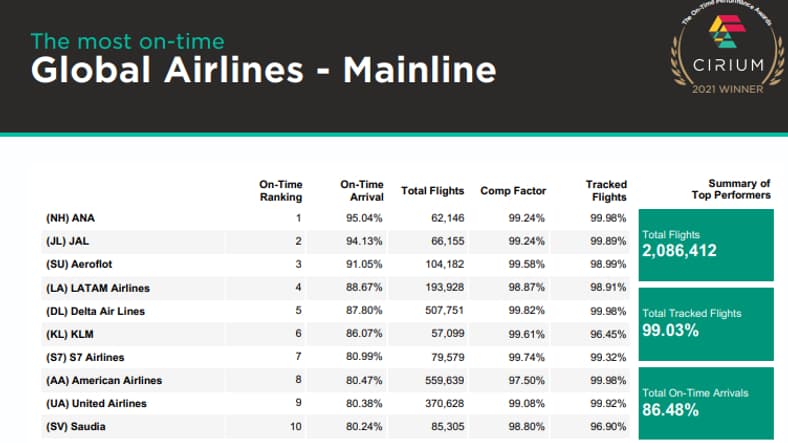Viewport: 788px width, 443px height.
Task: Click the (S7) S7 Airlines entry
Action: [x=87, y=357]
